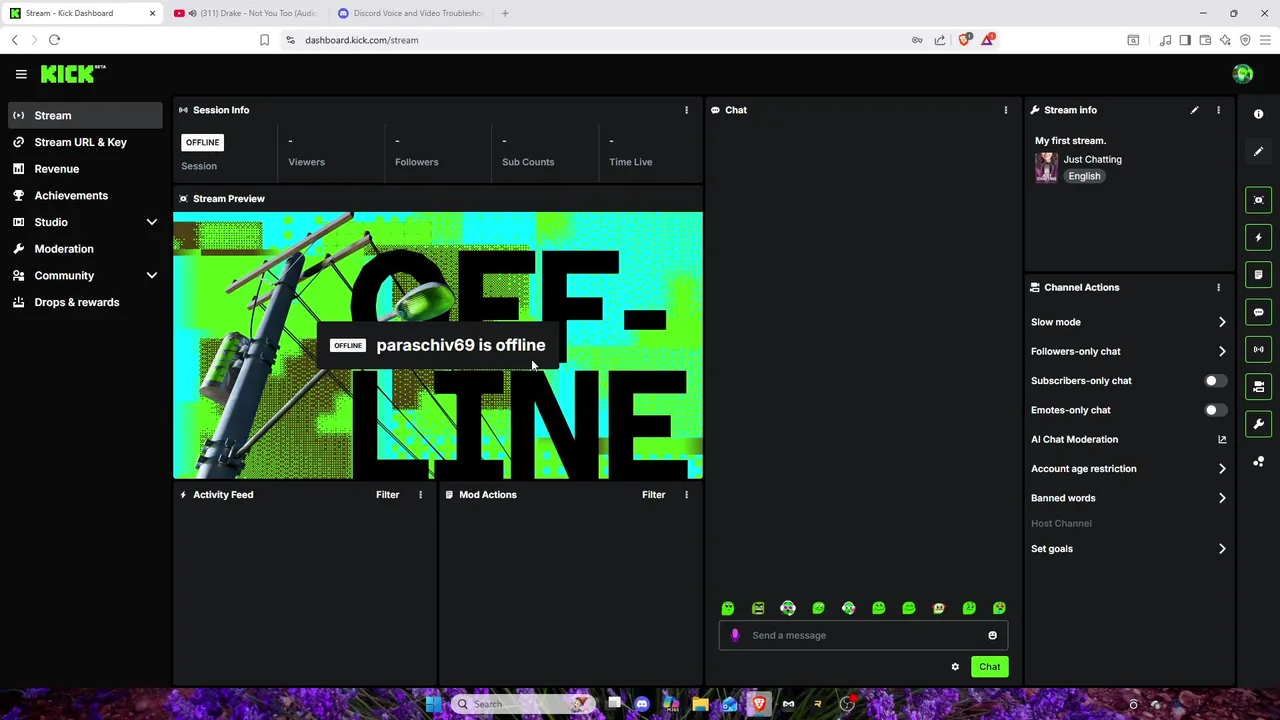Click the three-dots cluster icon in right rail
This screenshot has height=720, width=1280.
(x=1259, y=461)
